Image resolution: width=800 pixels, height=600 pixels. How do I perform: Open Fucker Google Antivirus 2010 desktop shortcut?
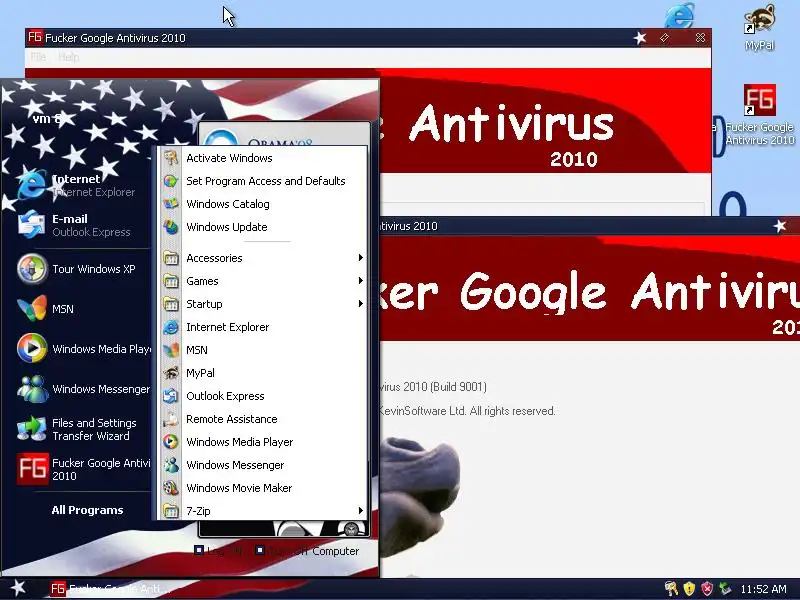[x=760, y=115]
